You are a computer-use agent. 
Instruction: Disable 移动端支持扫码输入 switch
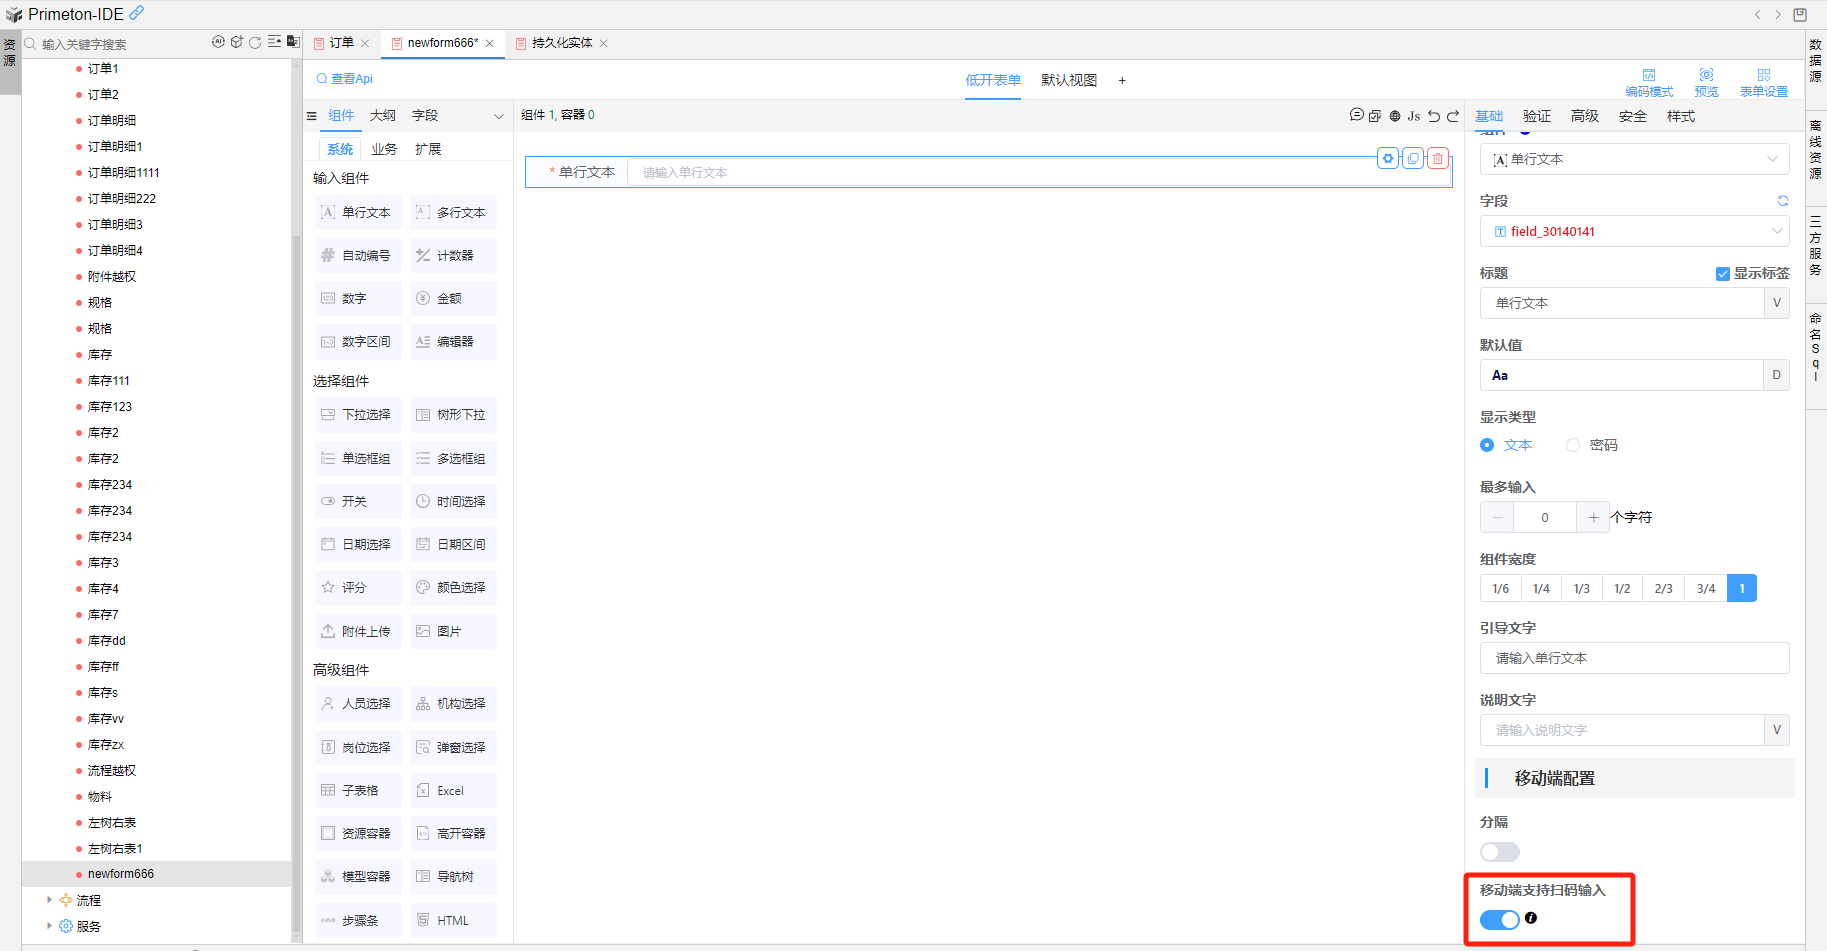[x=1500, y=920]
